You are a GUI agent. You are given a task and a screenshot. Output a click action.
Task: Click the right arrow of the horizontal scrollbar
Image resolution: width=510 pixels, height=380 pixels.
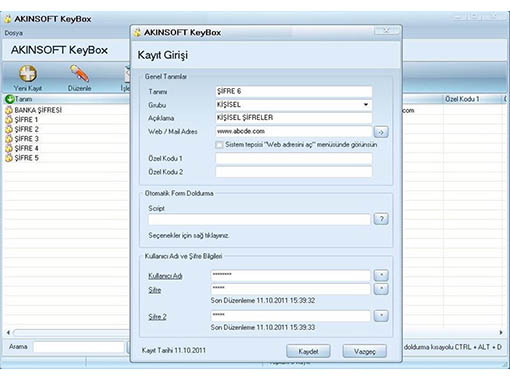point(501,332)
